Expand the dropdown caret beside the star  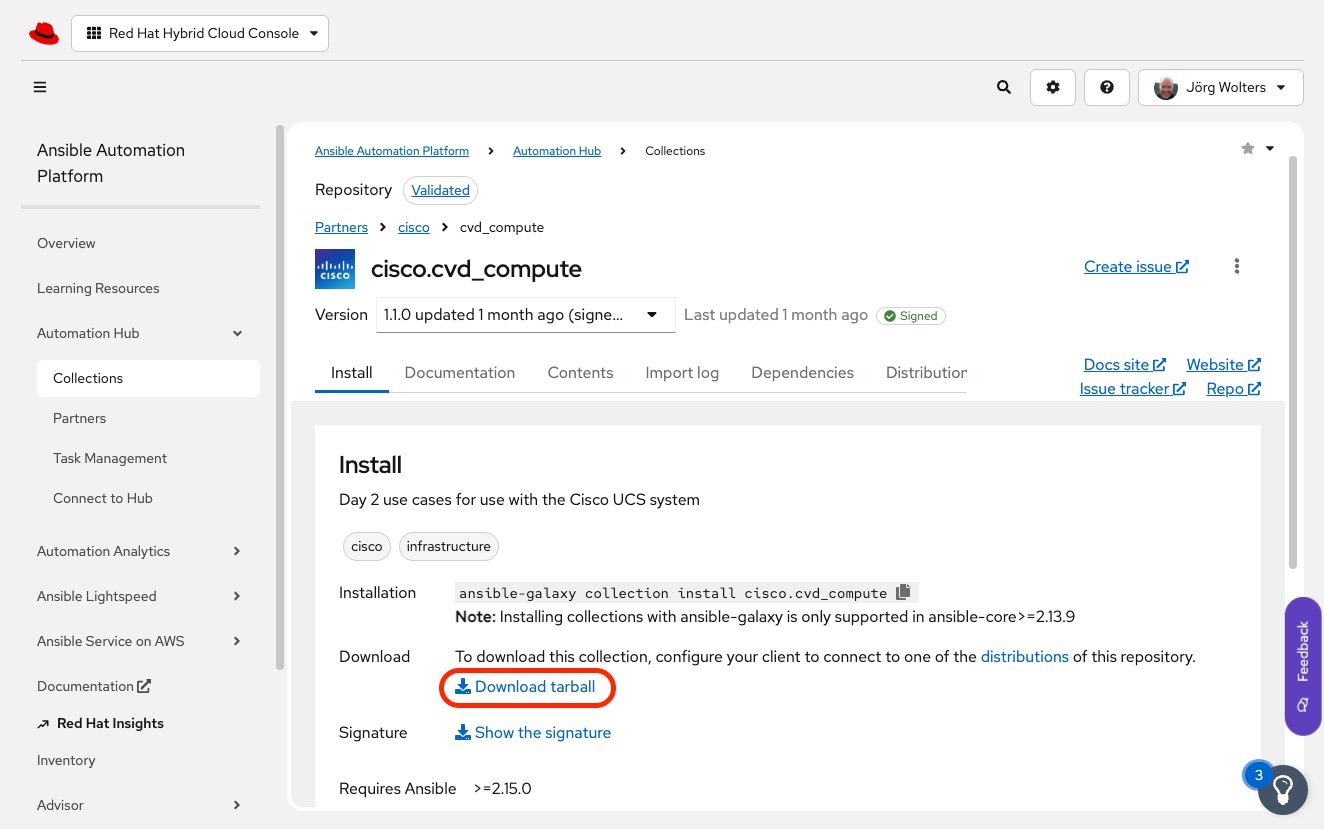coord(1270,148)
